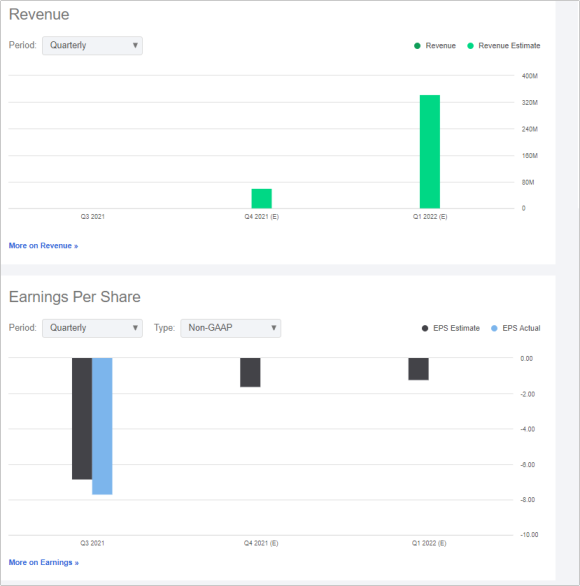Click the Type: label
The image size is (580, 586).
[x=164, y=328]
